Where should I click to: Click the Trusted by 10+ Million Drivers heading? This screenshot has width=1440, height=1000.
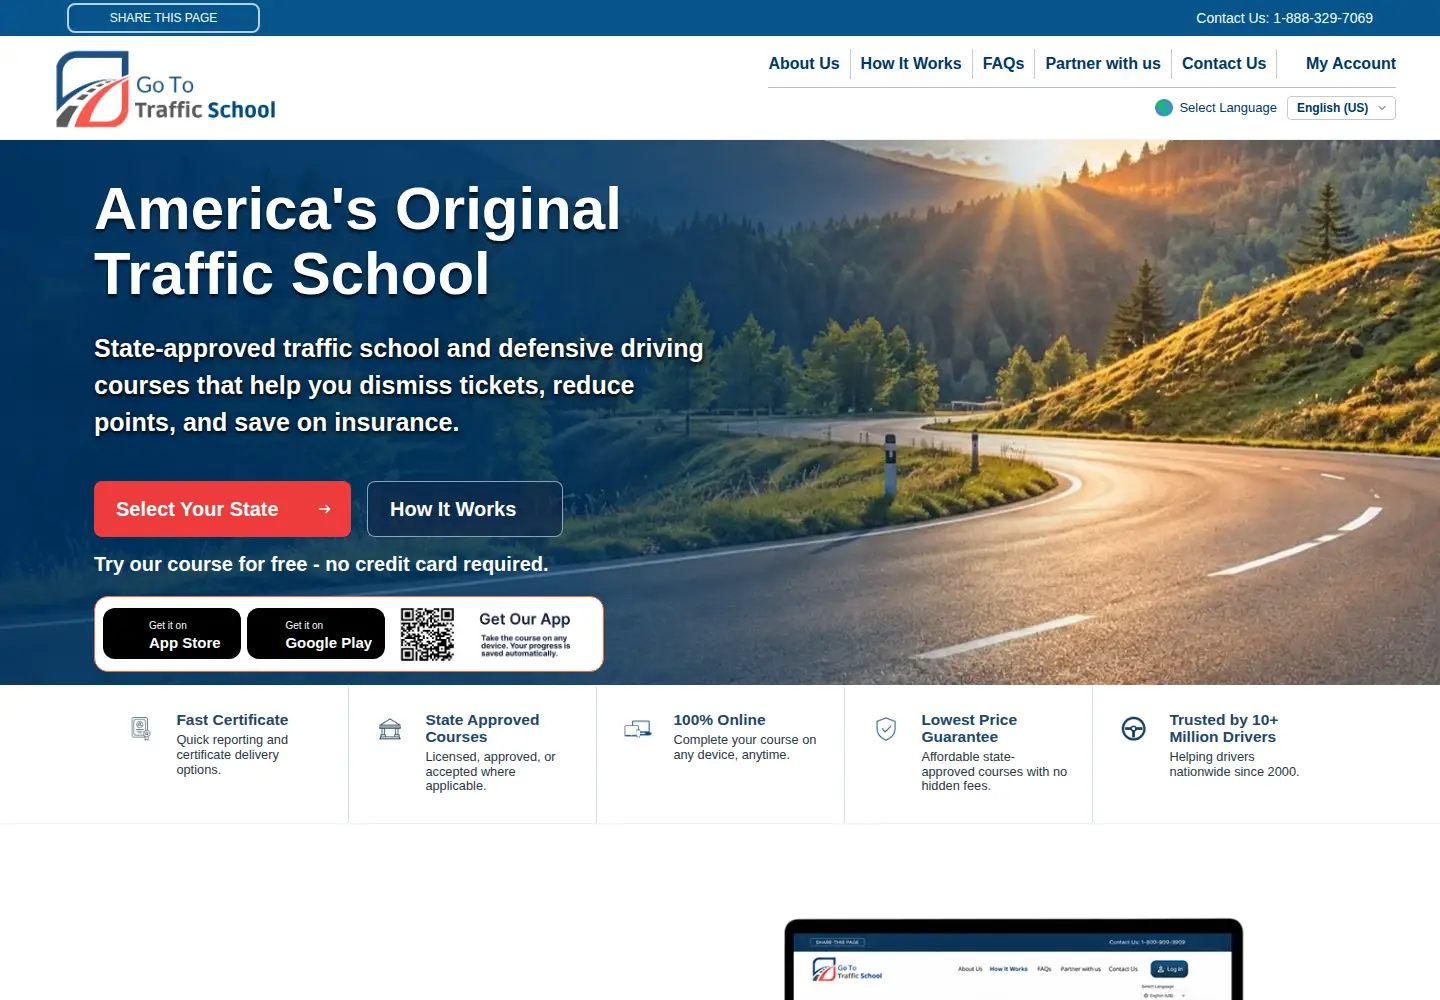point(1223,728)
